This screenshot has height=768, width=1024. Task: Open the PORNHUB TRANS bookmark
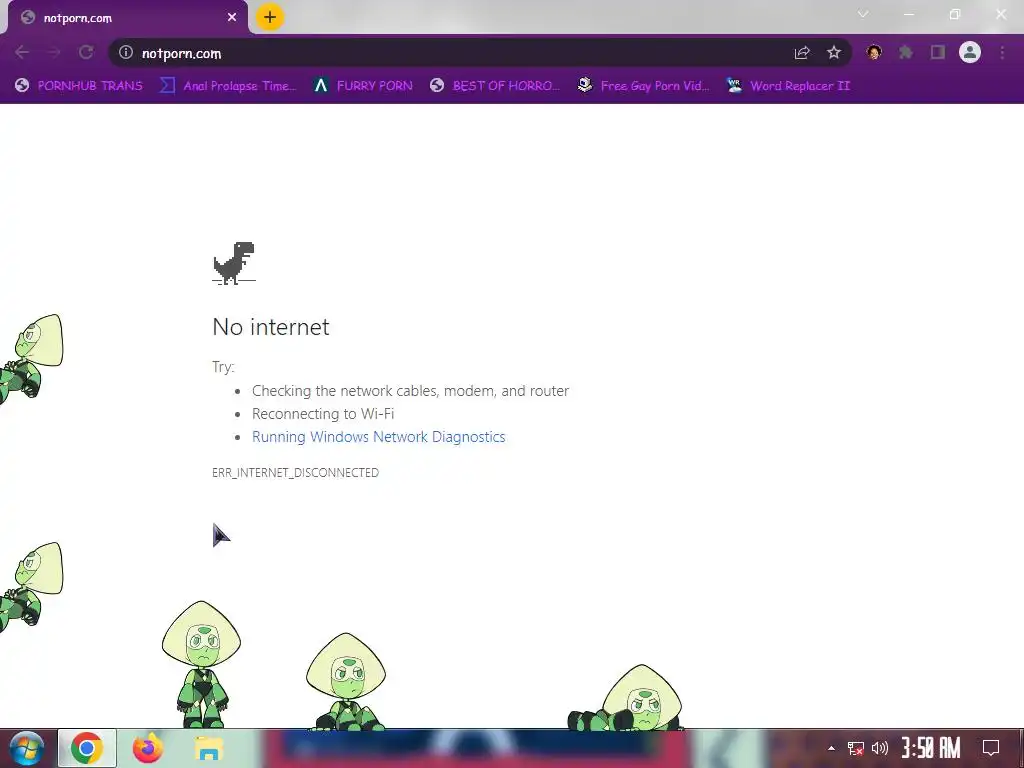[79, 86]
